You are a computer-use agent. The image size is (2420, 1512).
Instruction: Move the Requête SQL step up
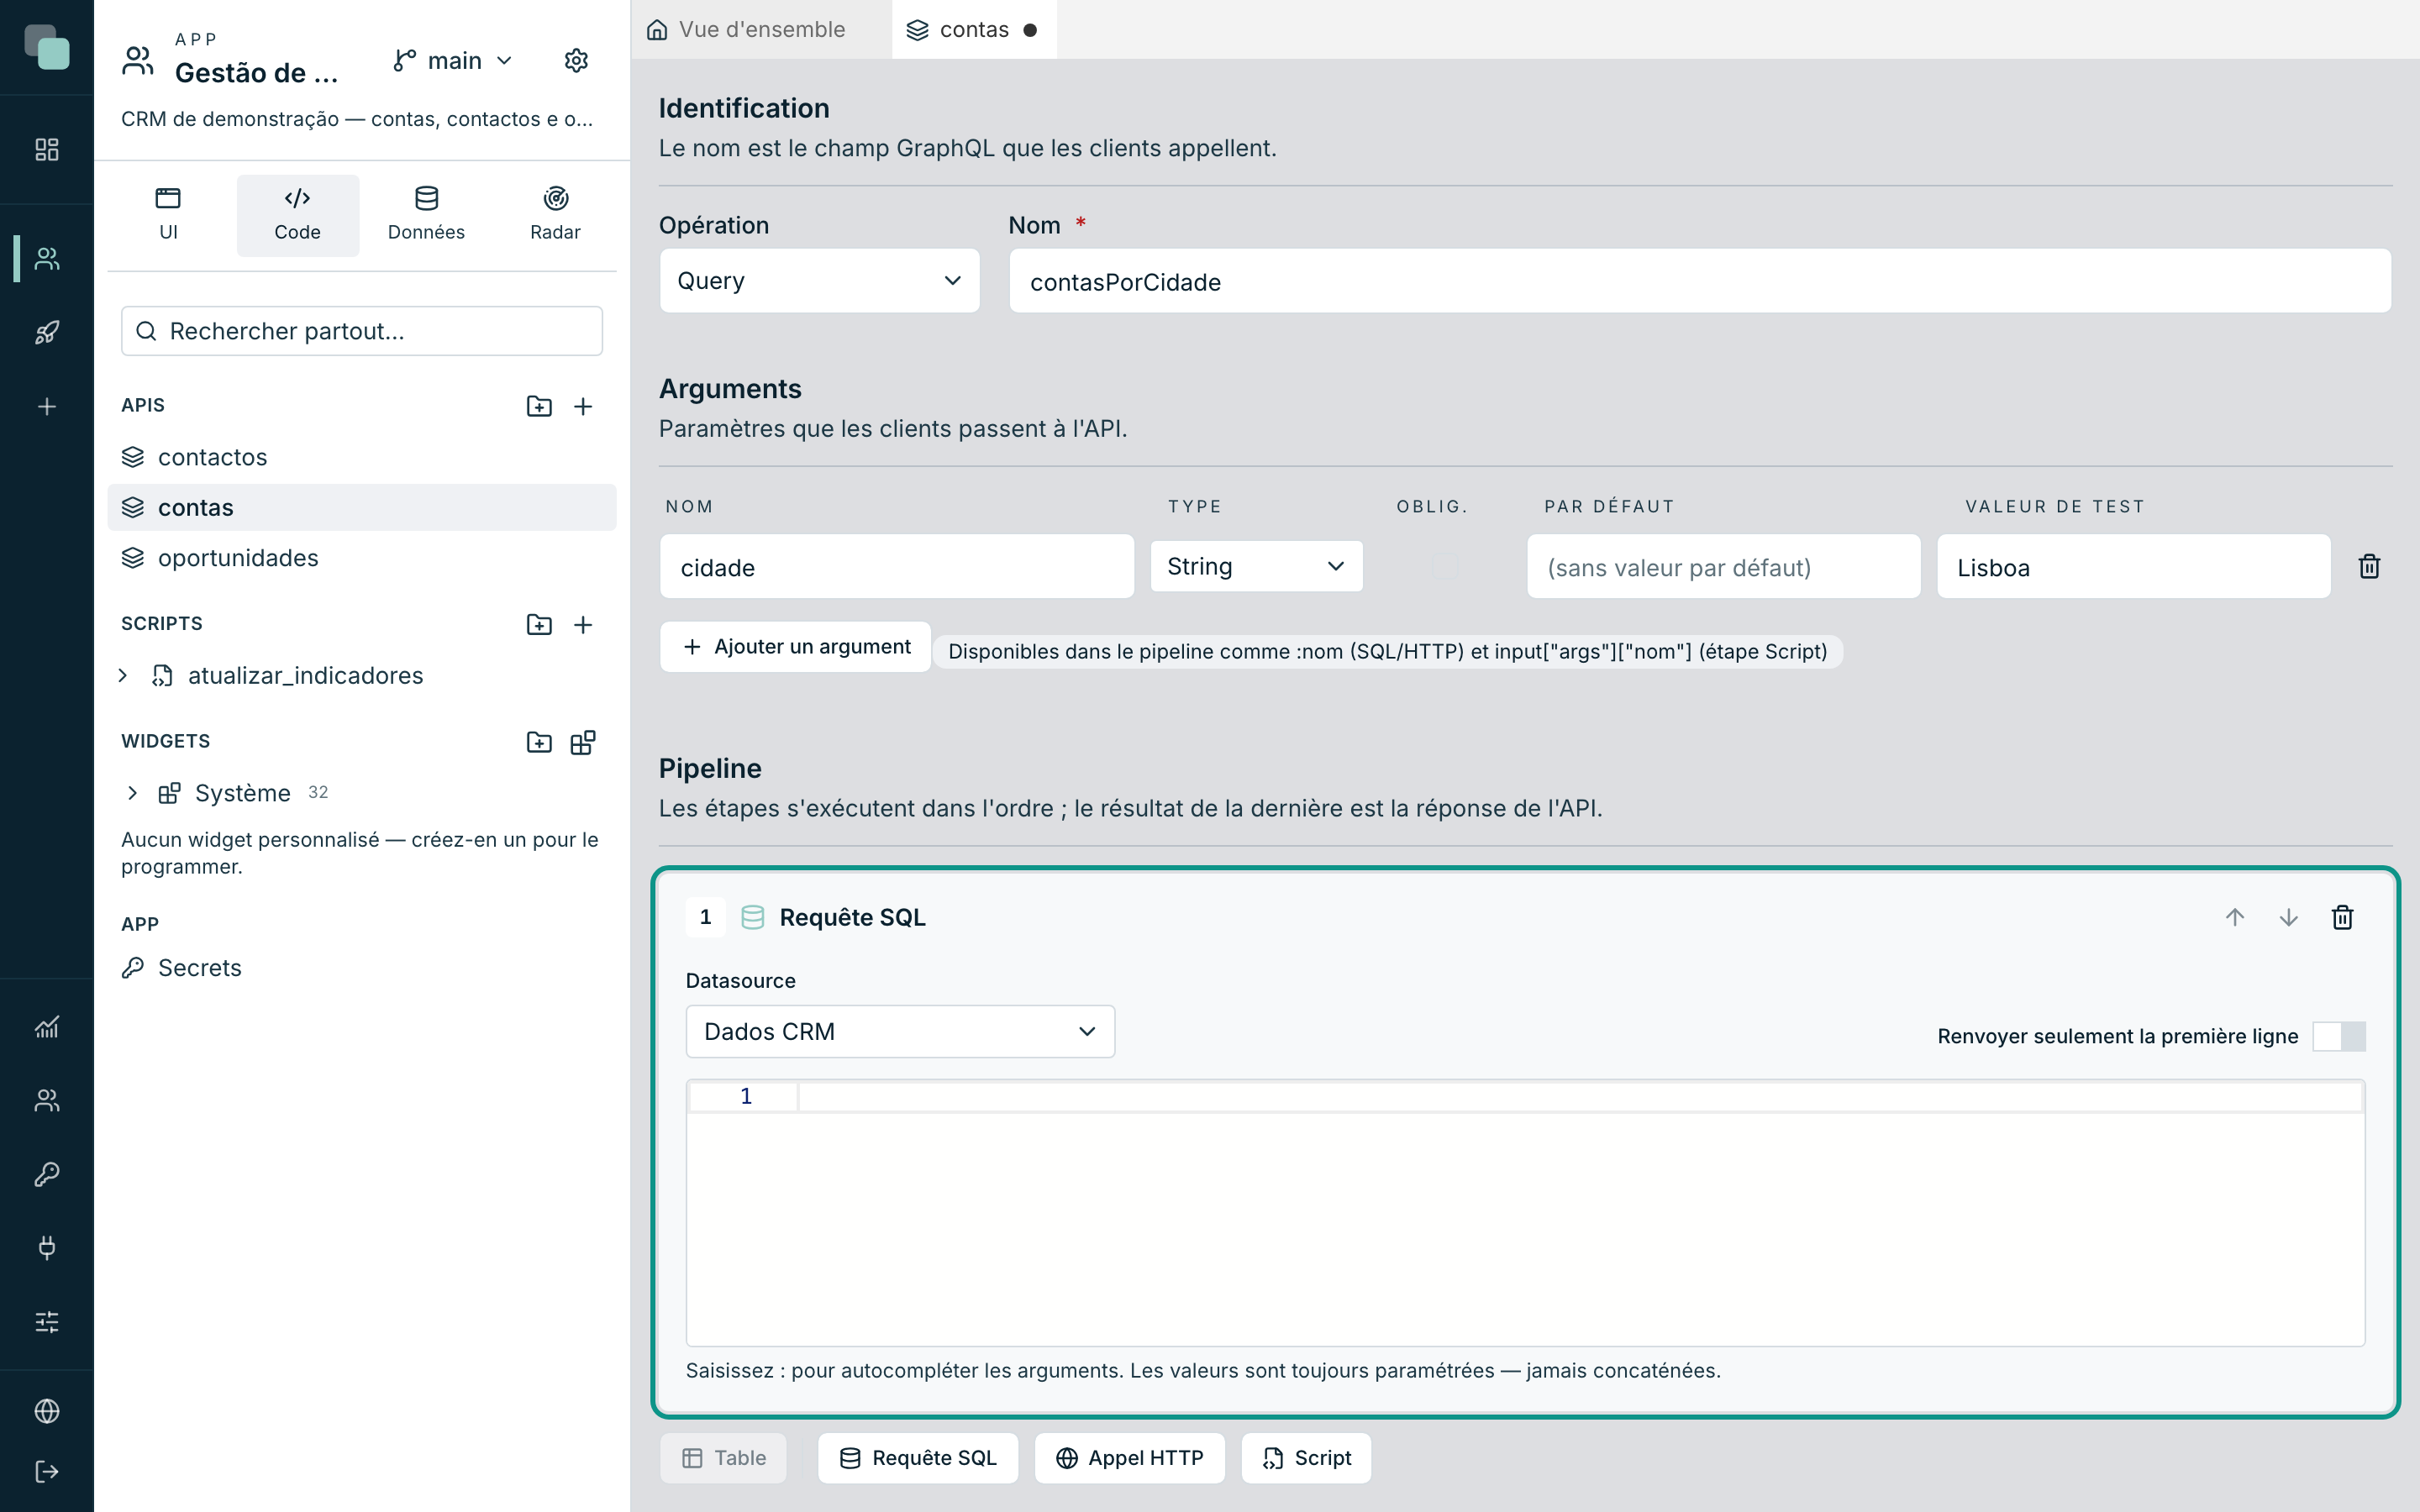click(2235, 917)
